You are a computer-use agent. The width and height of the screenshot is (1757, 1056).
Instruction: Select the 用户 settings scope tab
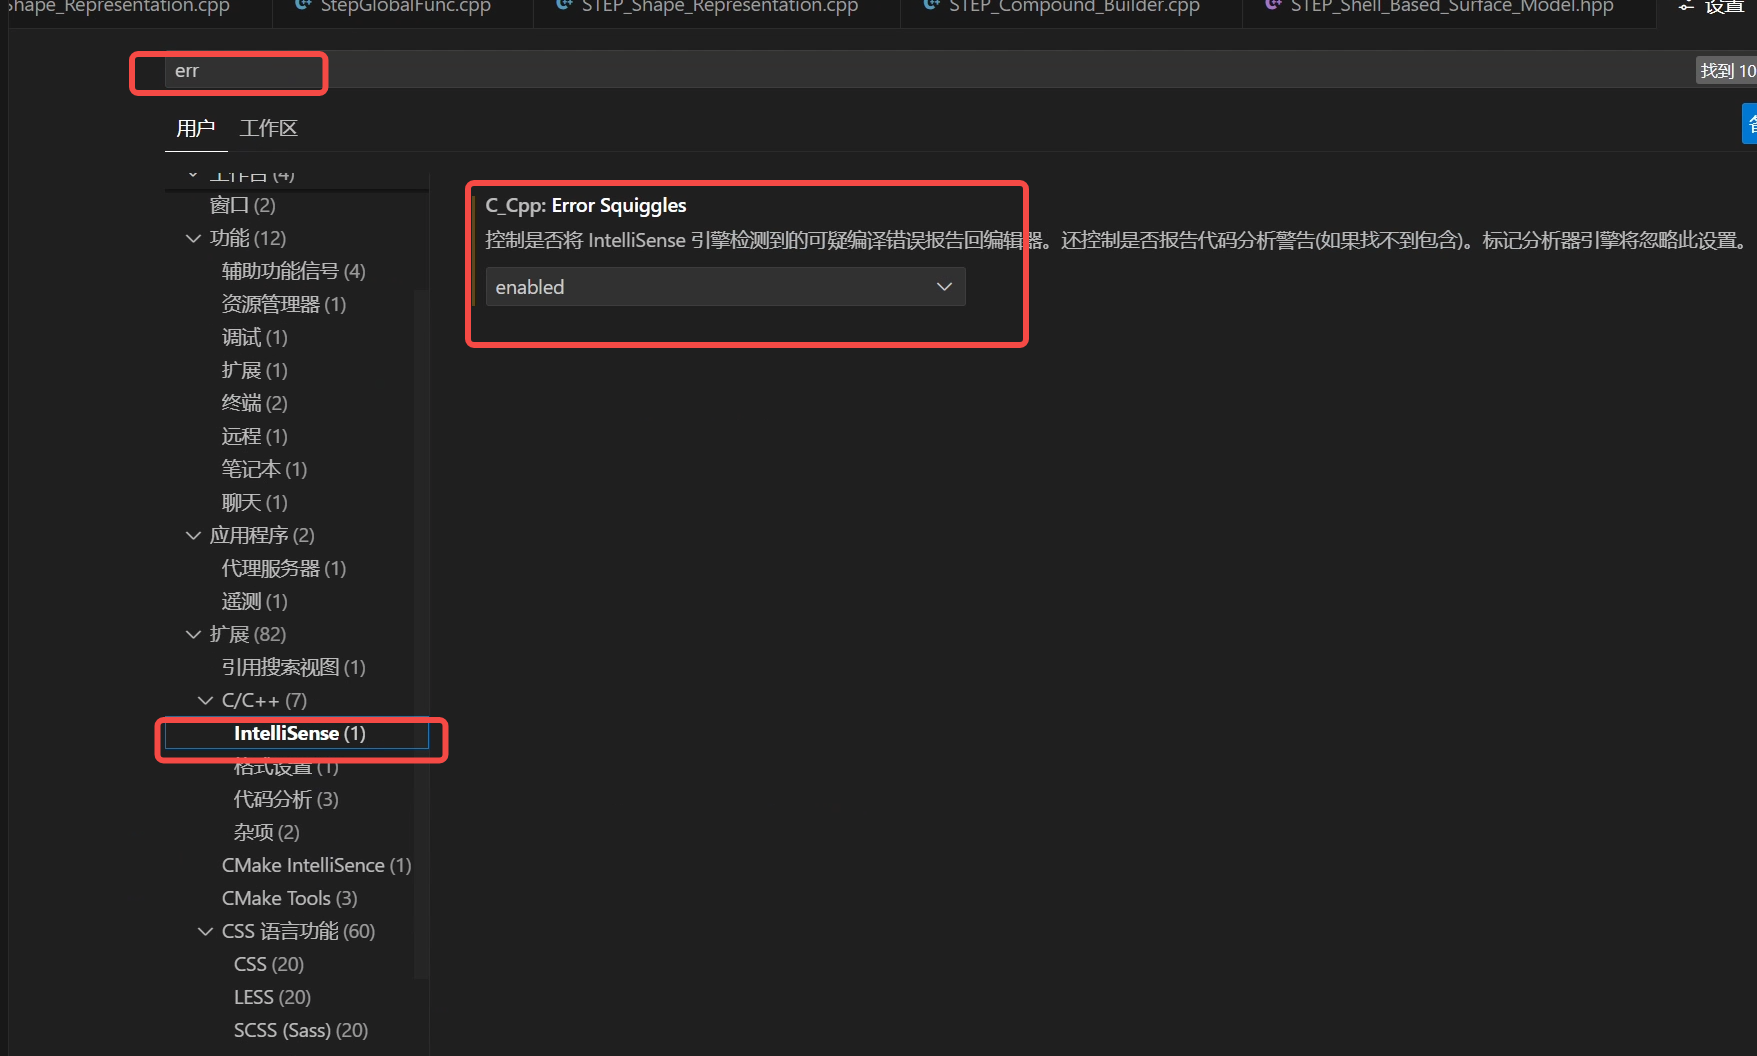pos(196,128)
